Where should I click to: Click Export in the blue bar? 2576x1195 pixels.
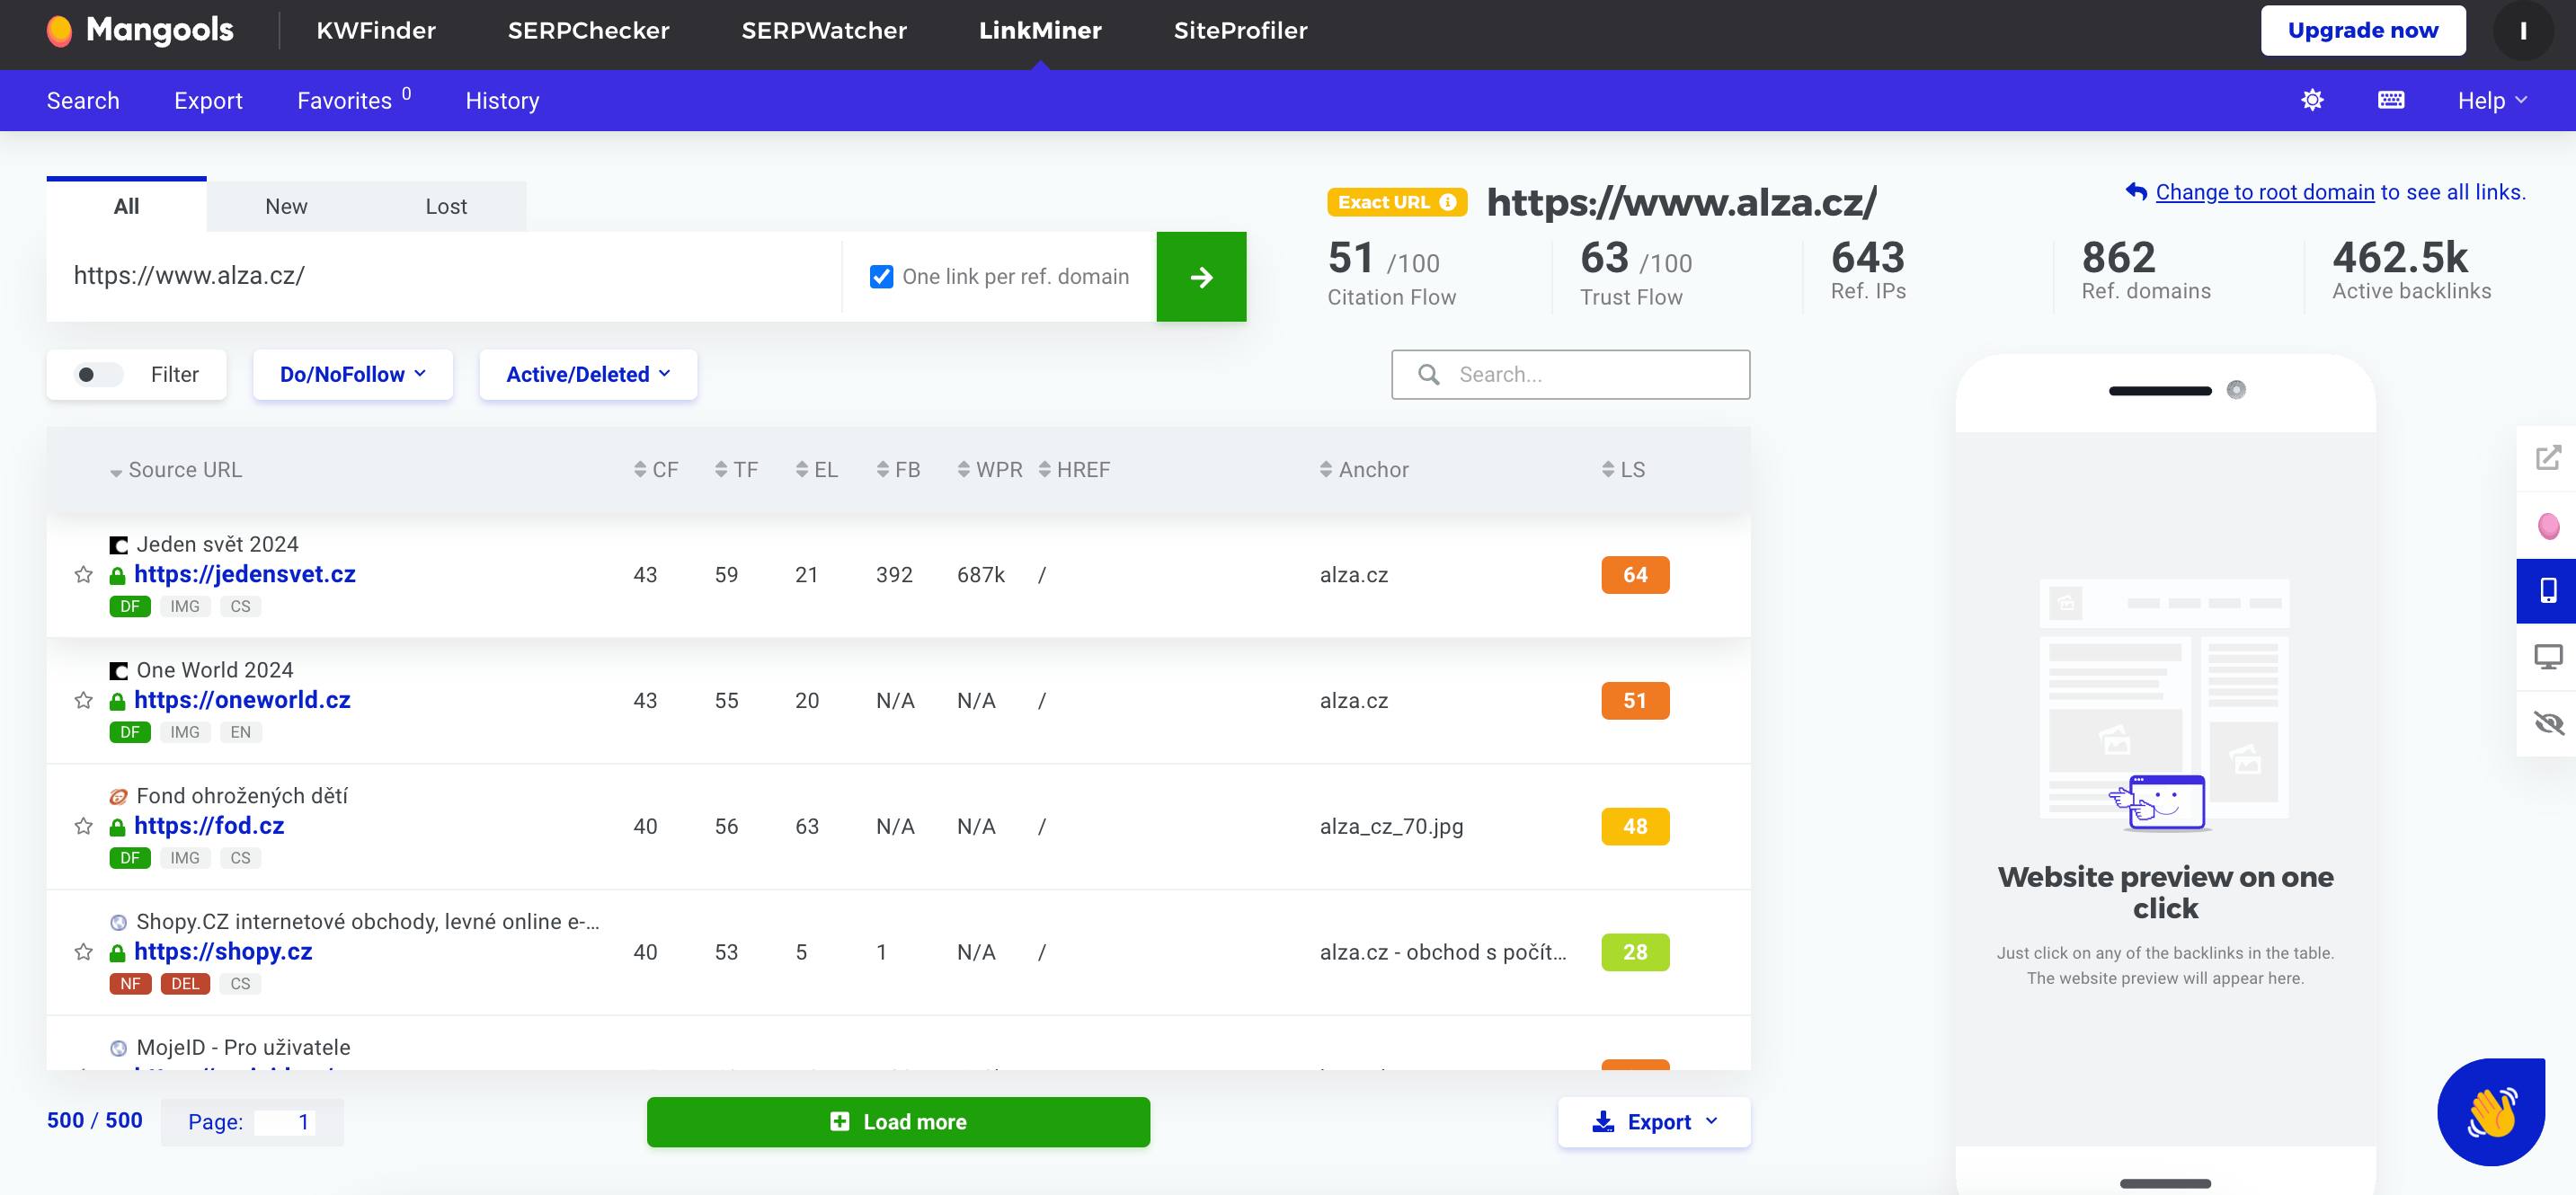(208, 100)
